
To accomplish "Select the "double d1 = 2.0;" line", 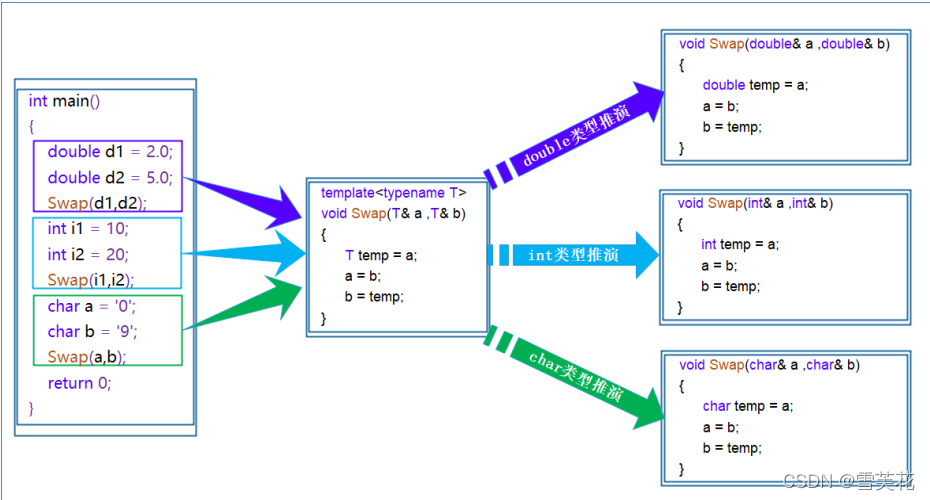I will click(x=110, y=152).
